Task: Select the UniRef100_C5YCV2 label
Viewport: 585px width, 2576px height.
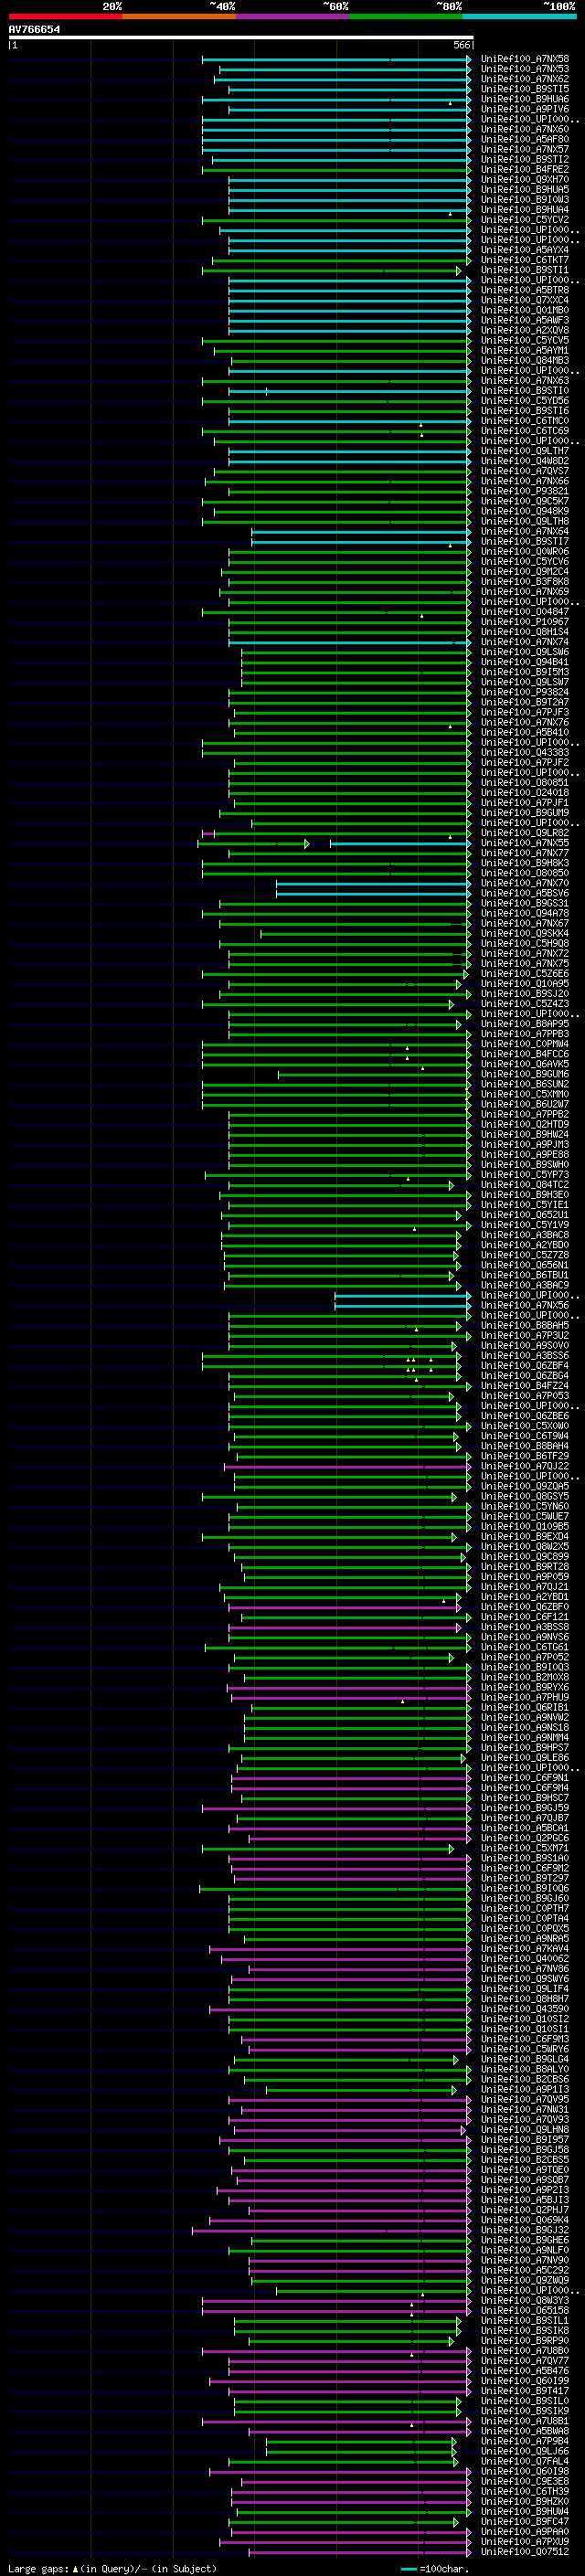Action: (x=525, y=219)
